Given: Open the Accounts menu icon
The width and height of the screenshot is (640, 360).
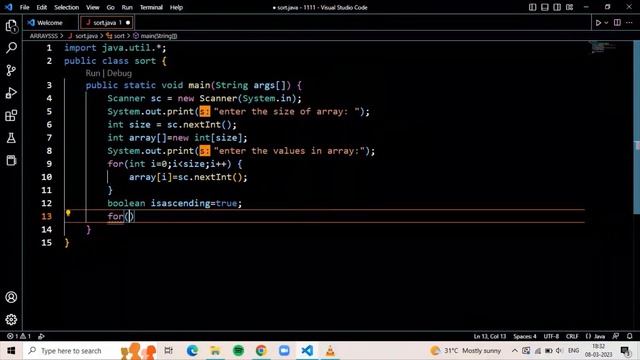Looking at the screenshot, I should [x=11, y=297].
